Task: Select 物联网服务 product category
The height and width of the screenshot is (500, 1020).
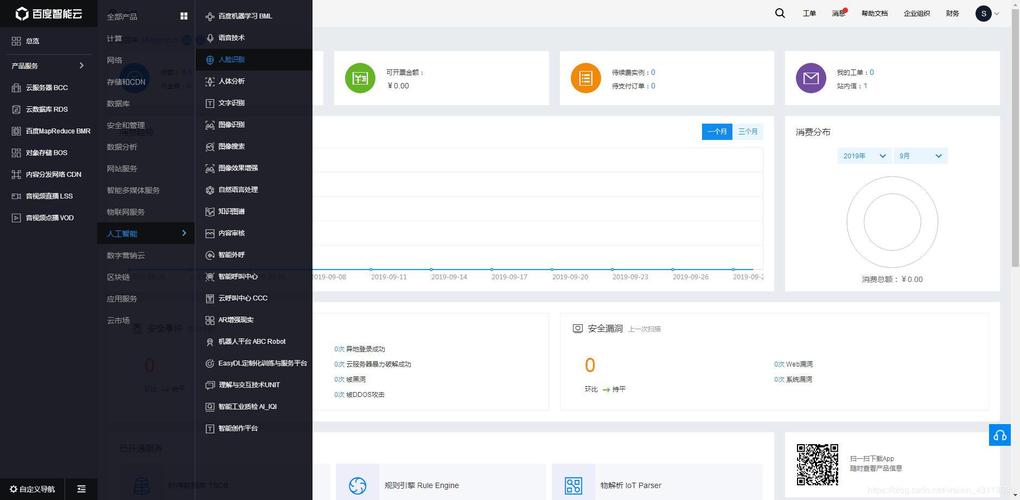Action: [126, 212]
